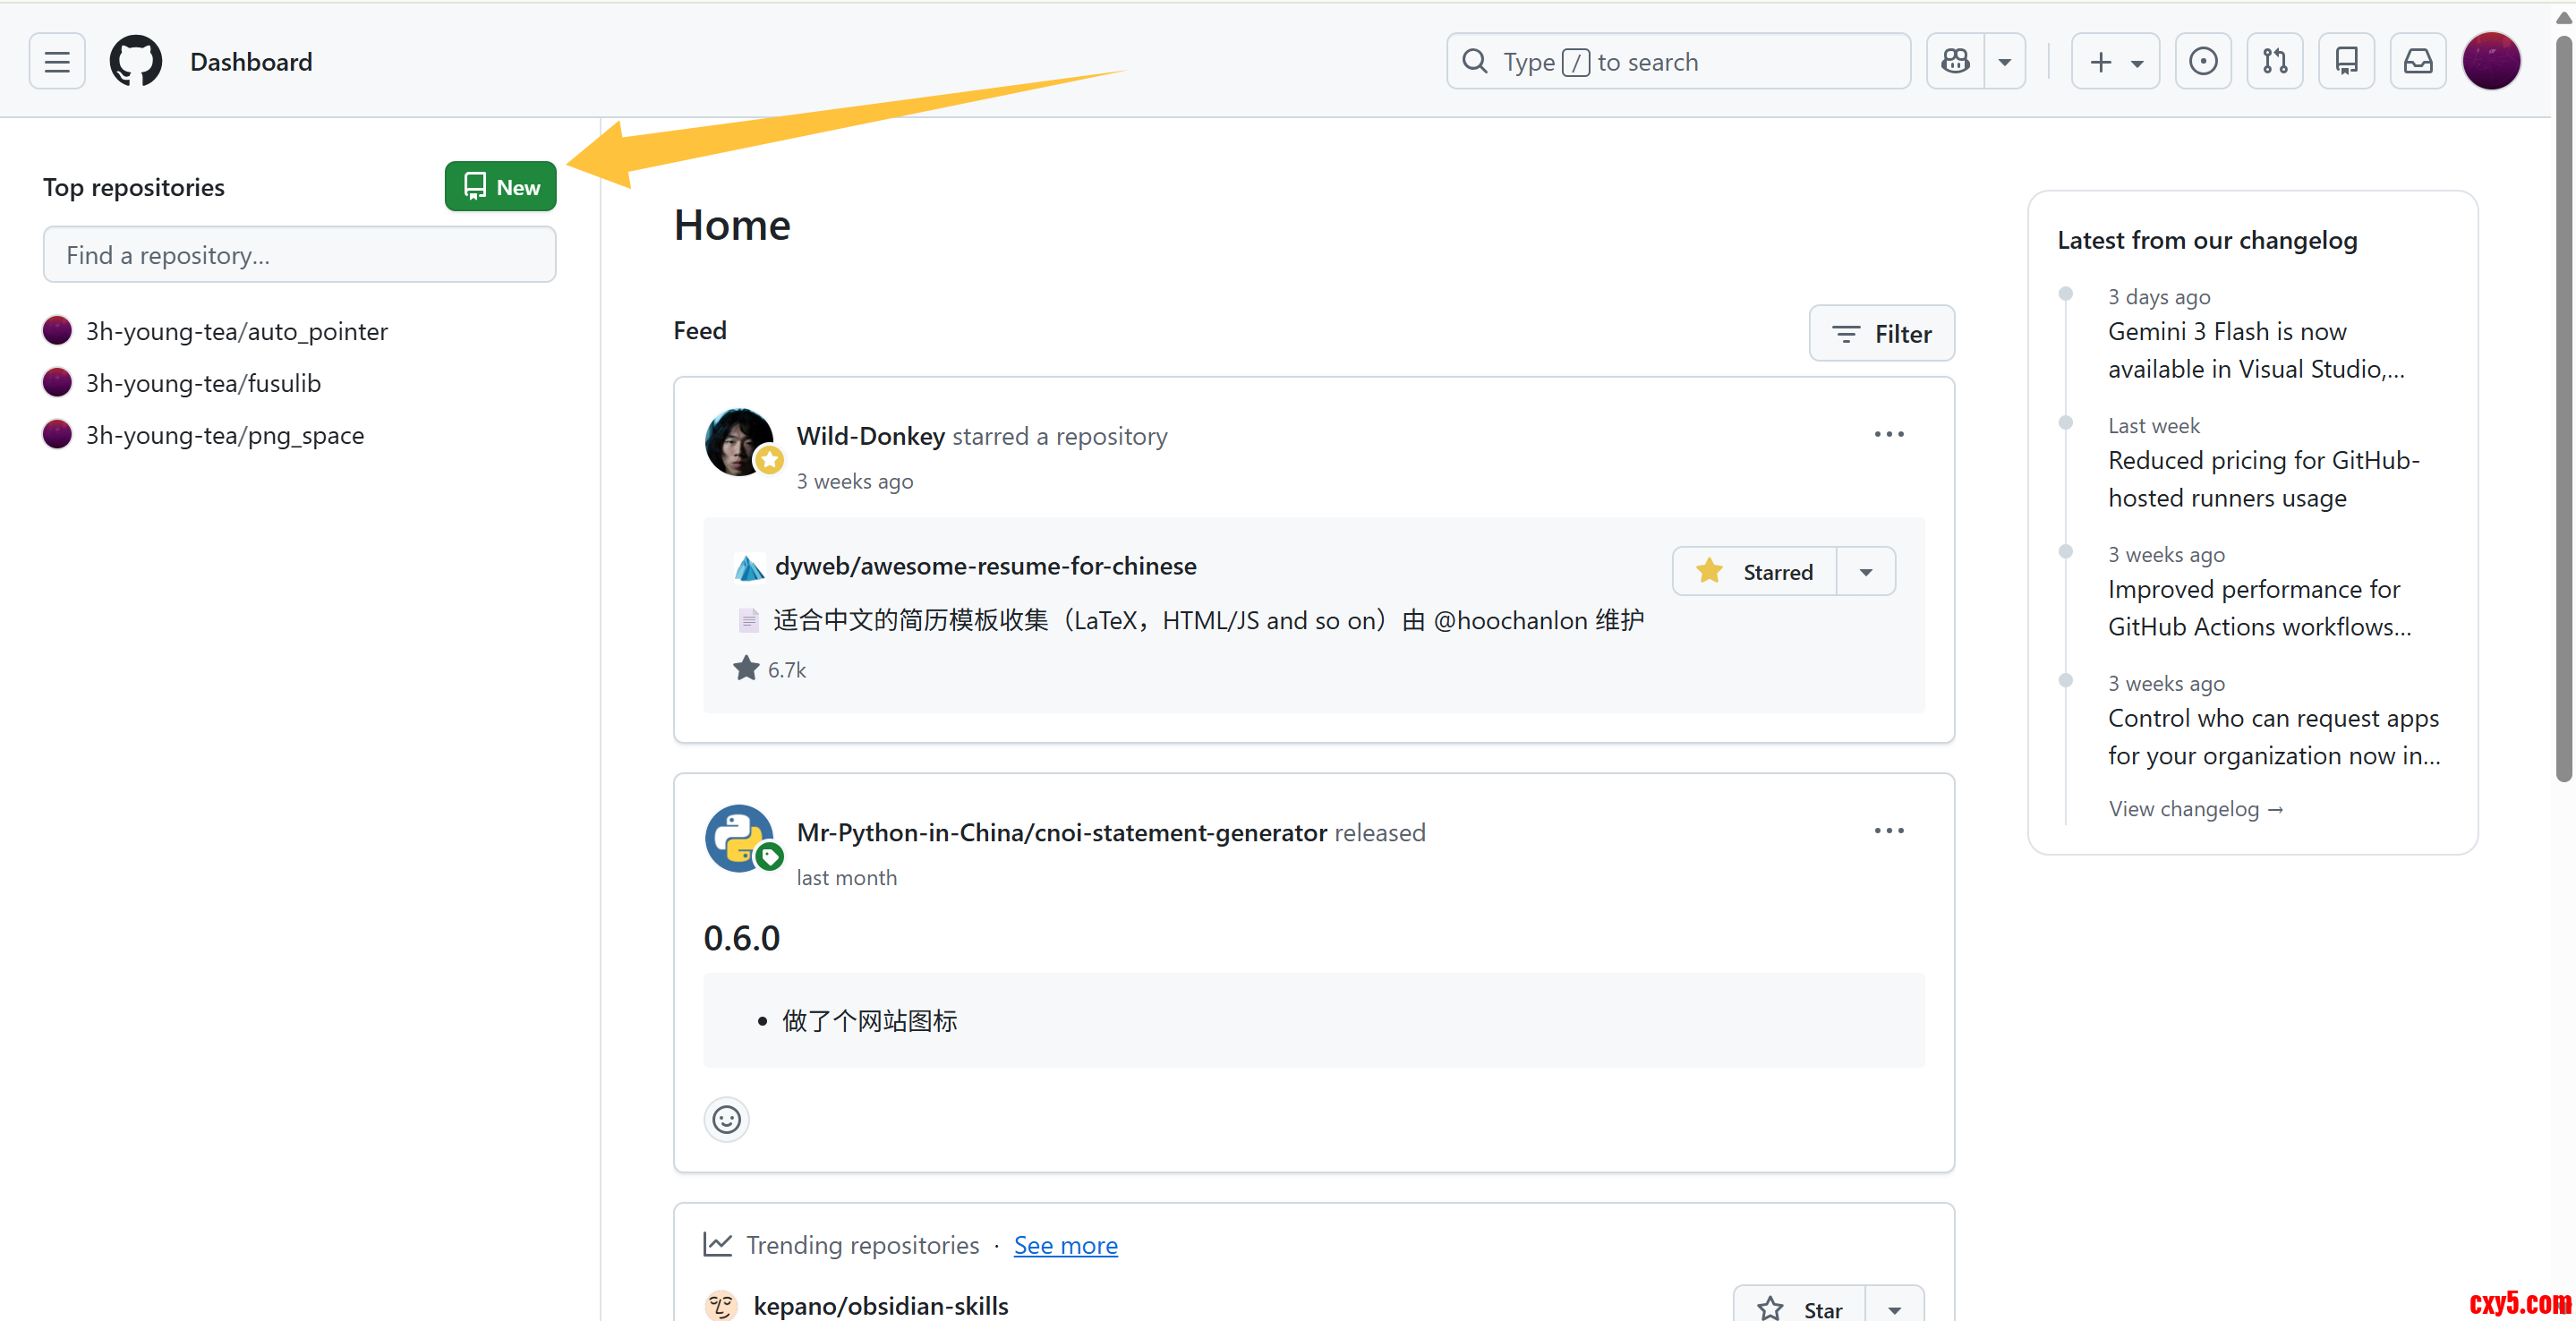Open the Pull requests icon in header
The height and width of the screenshot is (1321, 2576).
point(2274,62)
